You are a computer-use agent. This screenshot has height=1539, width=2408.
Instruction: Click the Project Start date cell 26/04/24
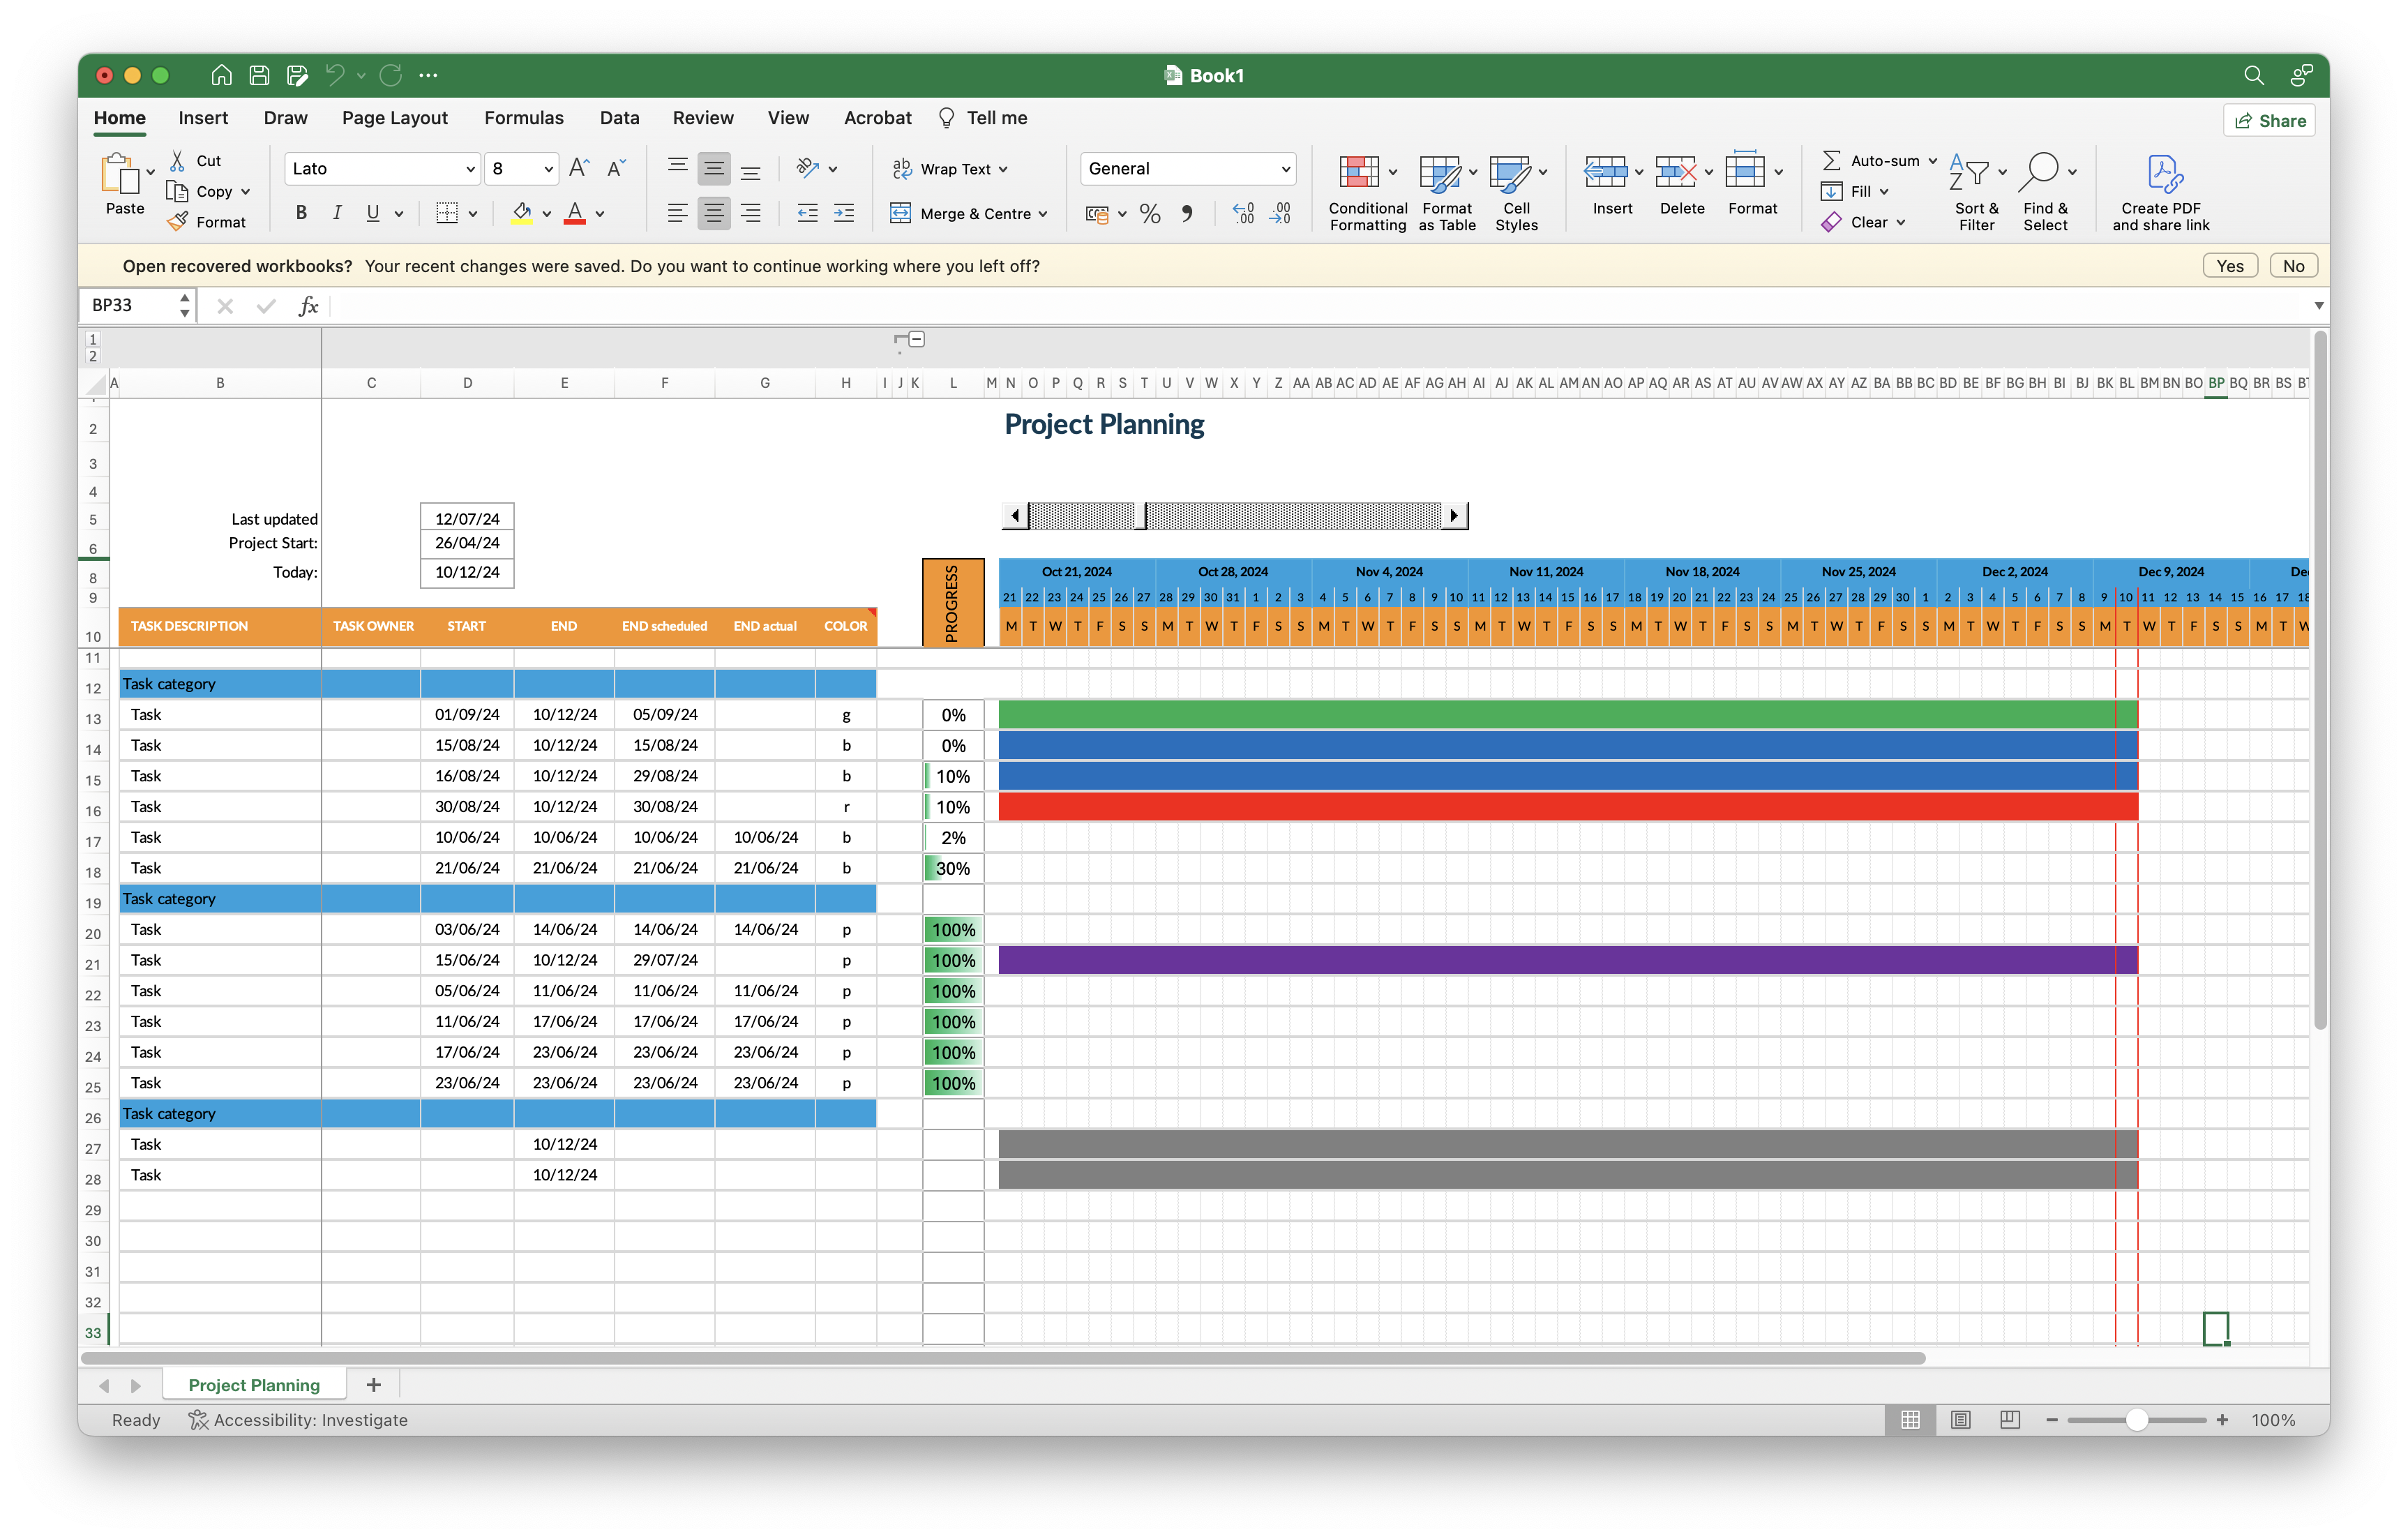click(x=467, y=543)
